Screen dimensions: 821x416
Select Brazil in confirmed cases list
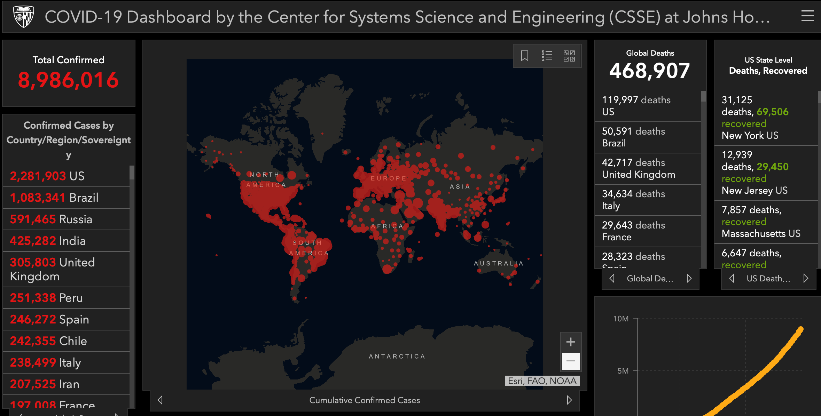pos(66,197)
